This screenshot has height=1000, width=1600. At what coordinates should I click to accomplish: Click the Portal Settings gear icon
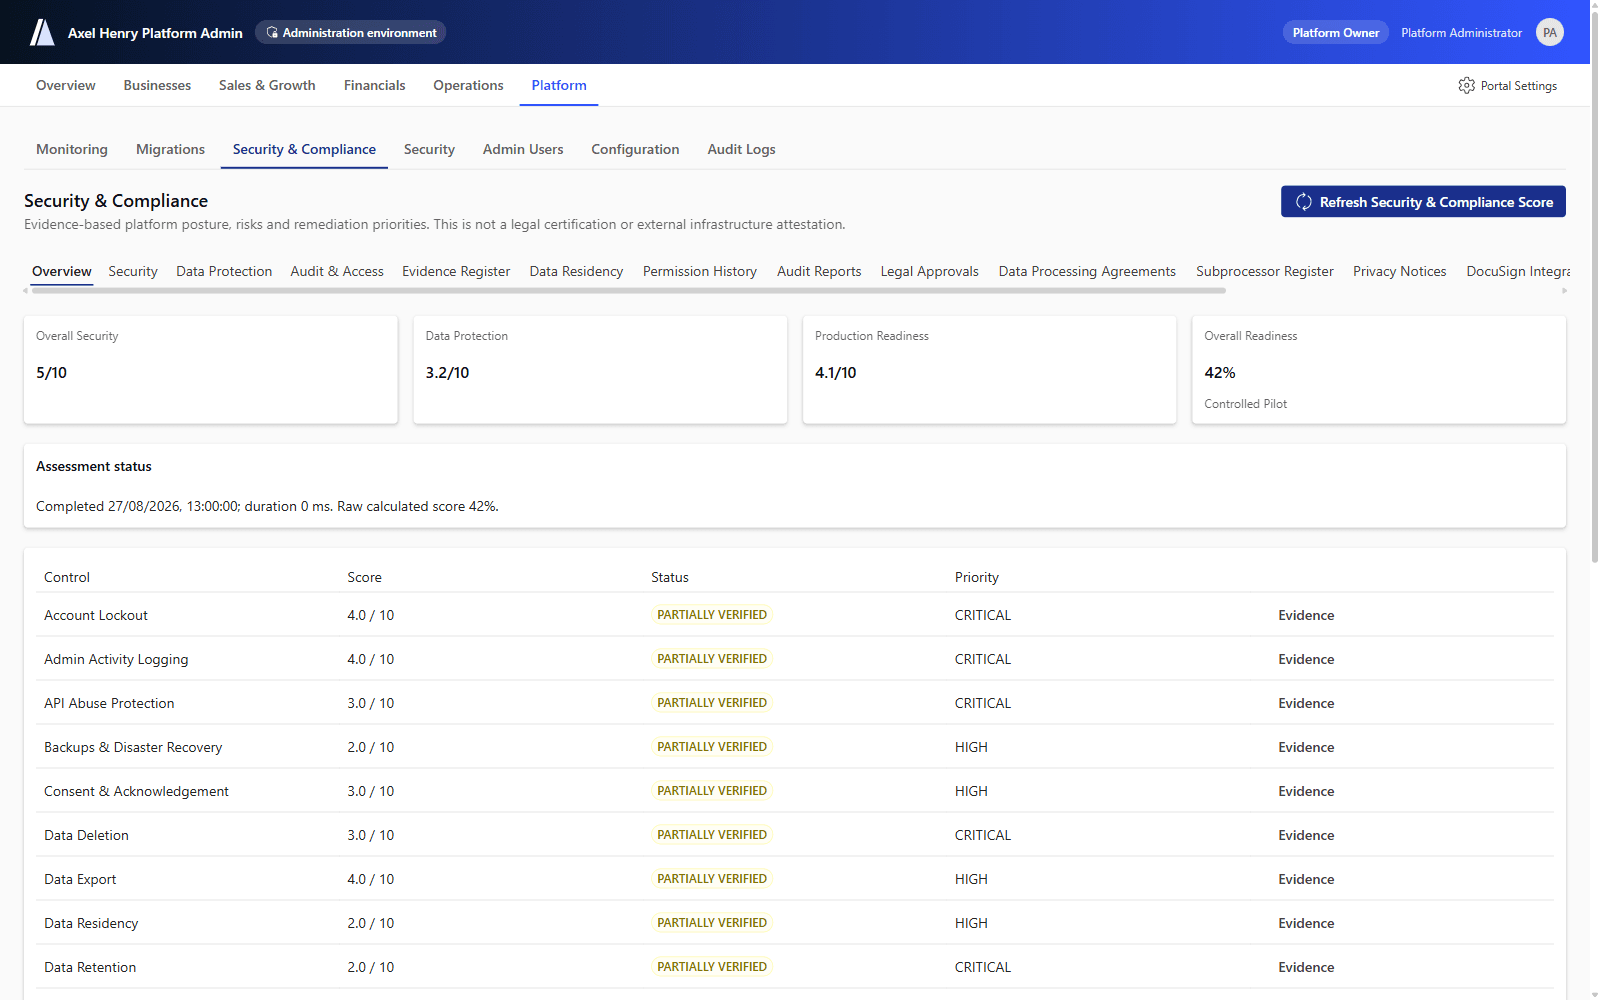(1466, 86)
